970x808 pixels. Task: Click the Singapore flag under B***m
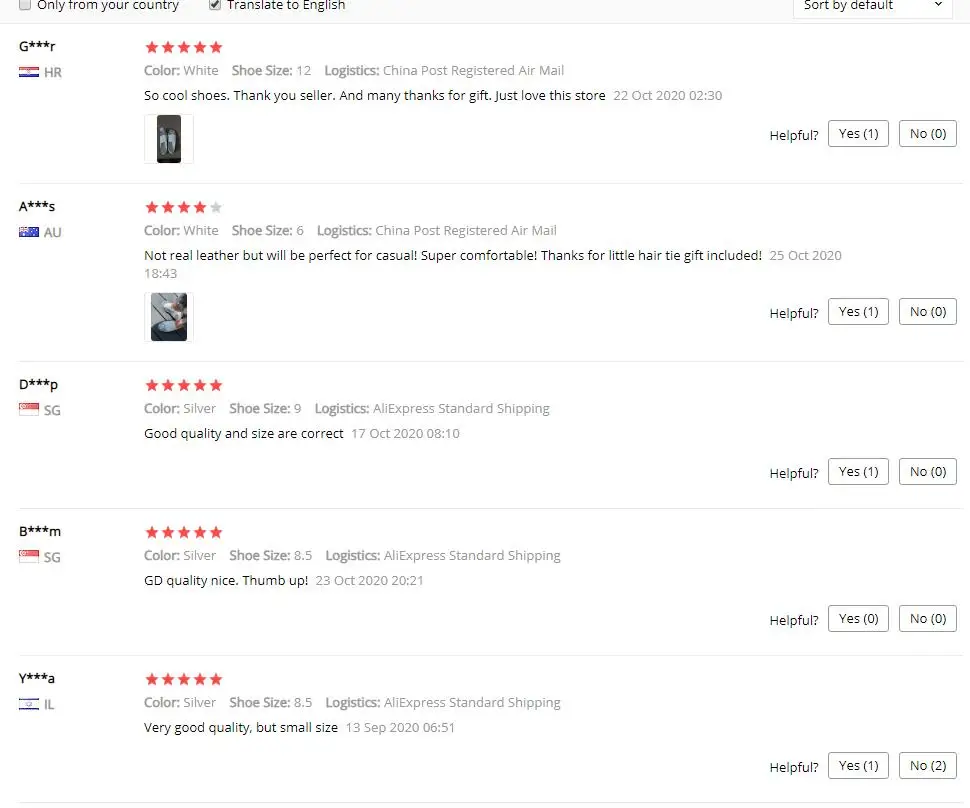28,557
